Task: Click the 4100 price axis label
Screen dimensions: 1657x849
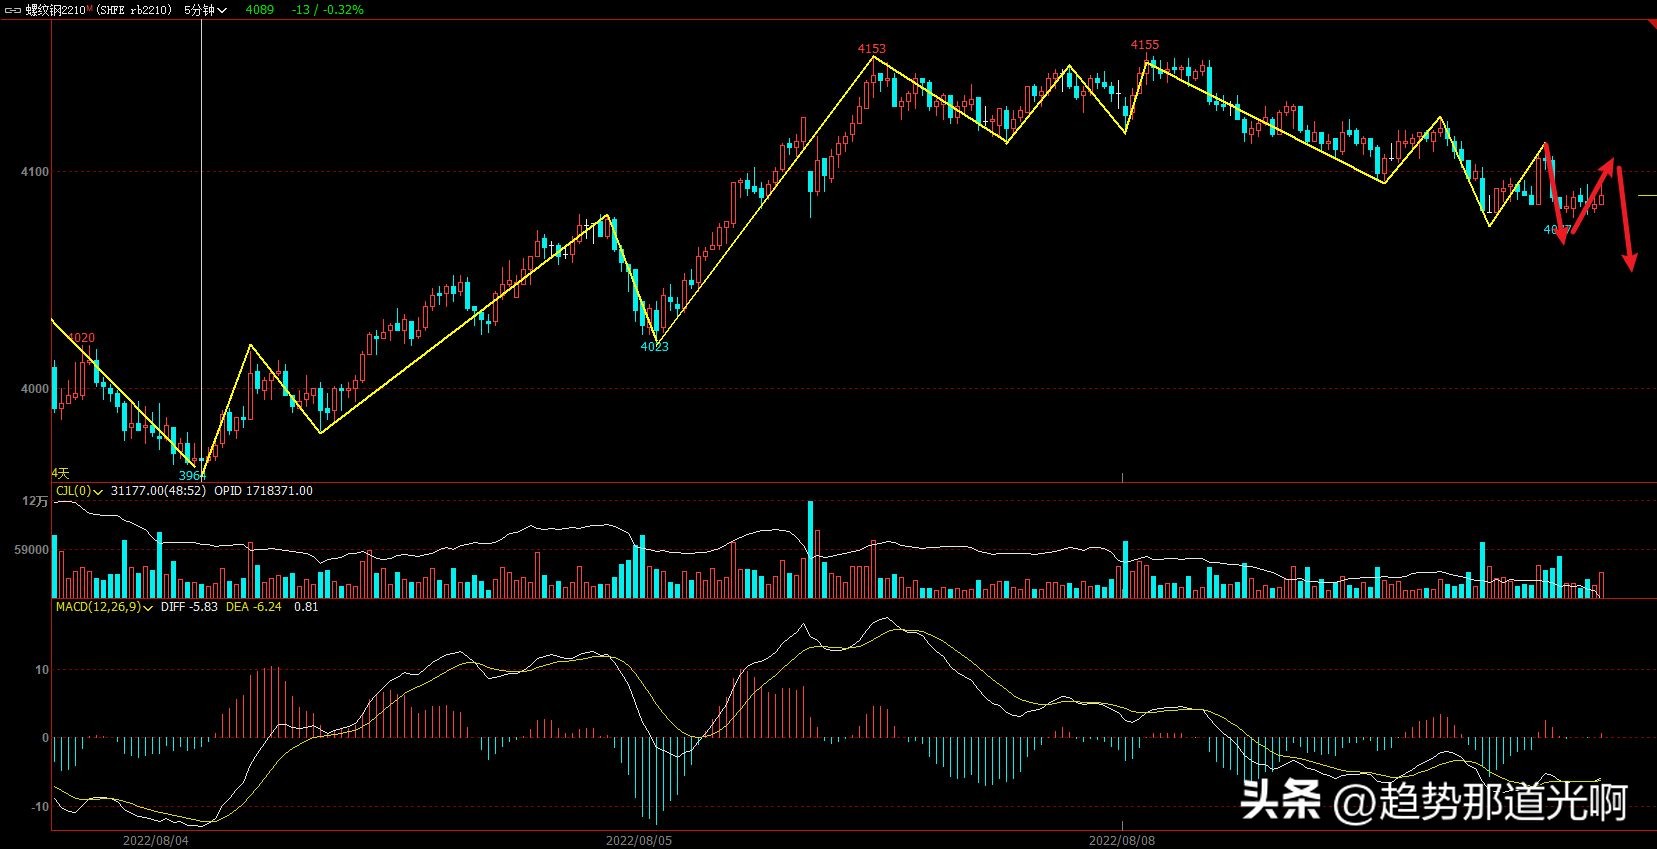Action: point(35,172)
